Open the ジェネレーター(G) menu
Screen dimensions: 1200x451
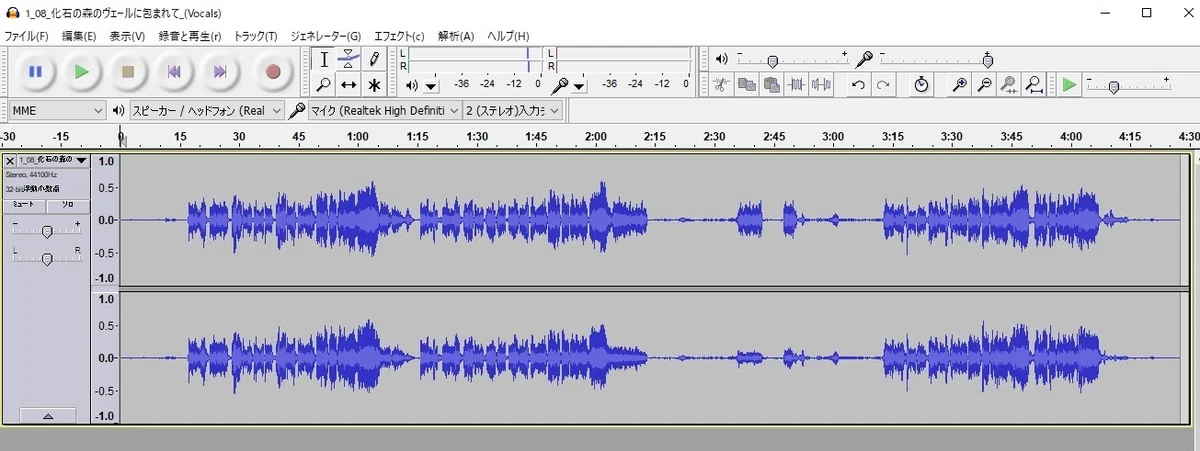326,36
